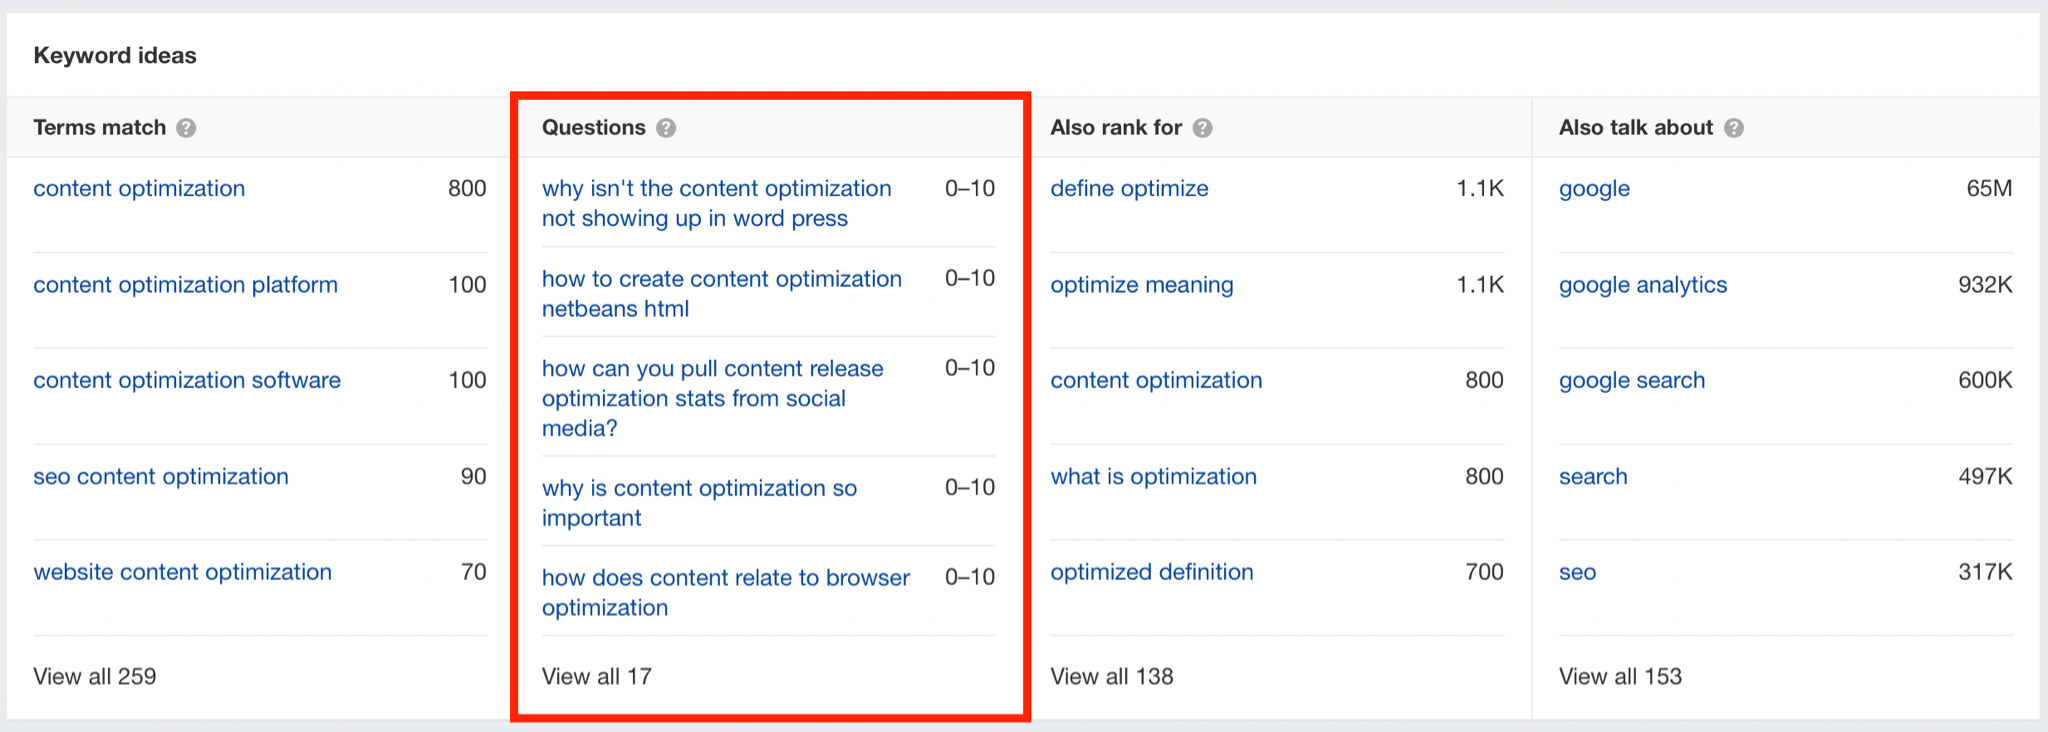Open 'content optimization software' keyword
This screenshot has width=2048, height=732.
click(187, 381)
